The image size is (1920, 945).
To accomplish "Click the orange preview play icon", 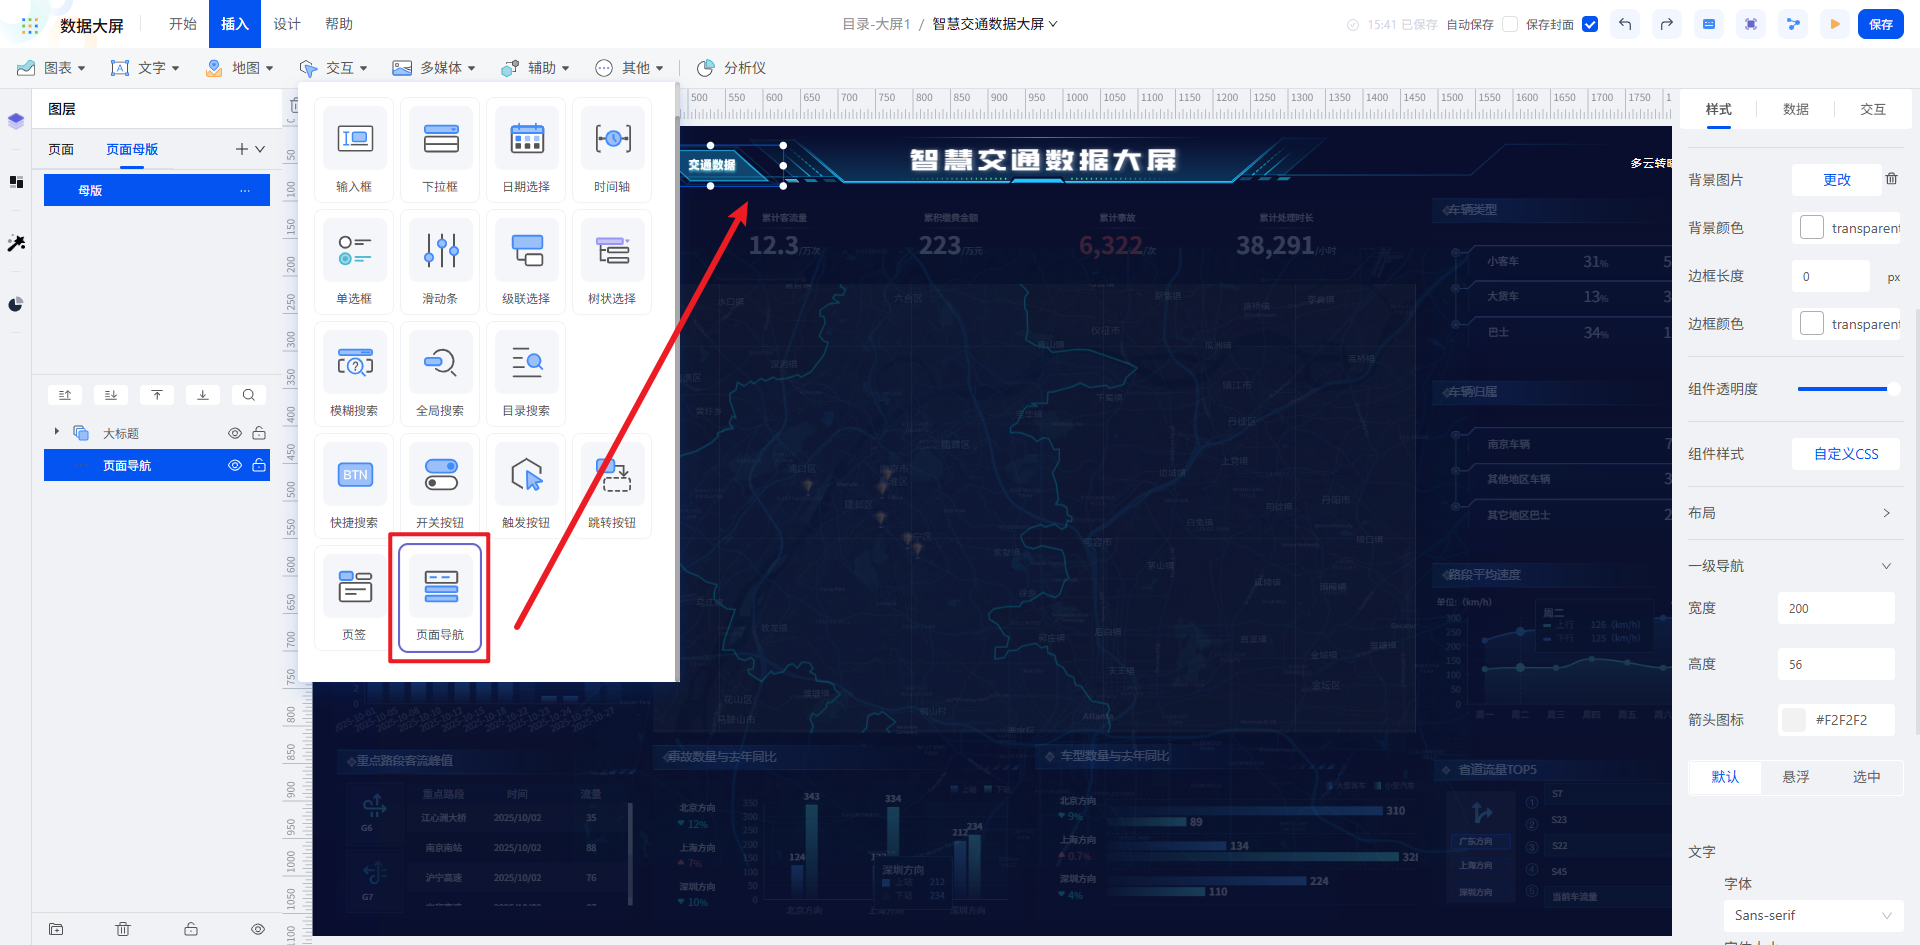I will tap(1835, 24).
